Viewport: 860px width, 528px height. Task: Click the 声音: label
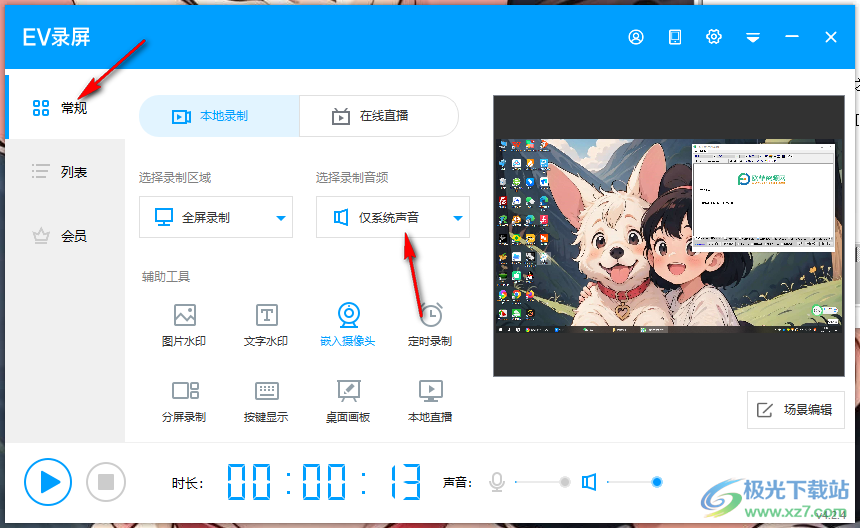tap(457, 482)
